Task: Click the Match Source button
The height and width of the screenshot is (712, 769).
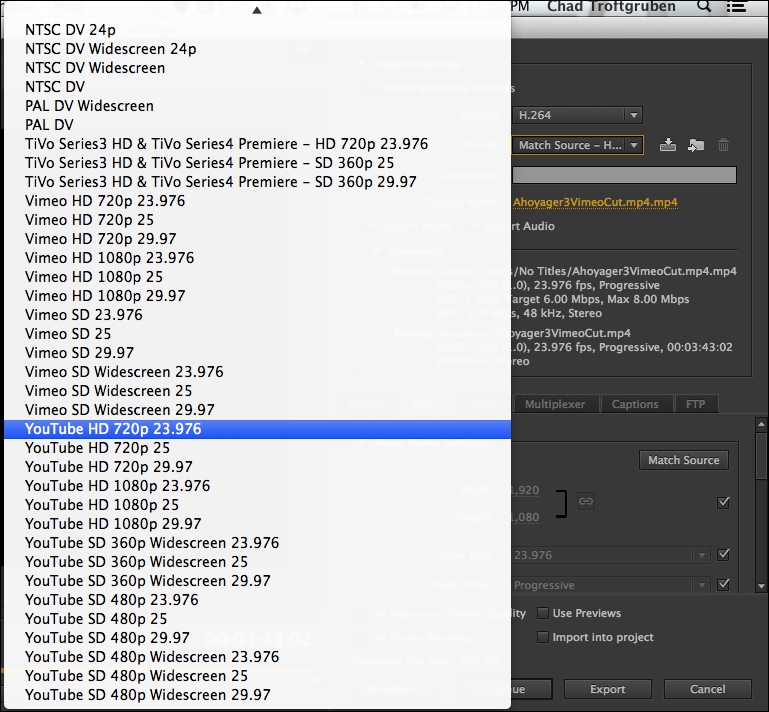Action: pyautogui.click(x=684, y=460)
